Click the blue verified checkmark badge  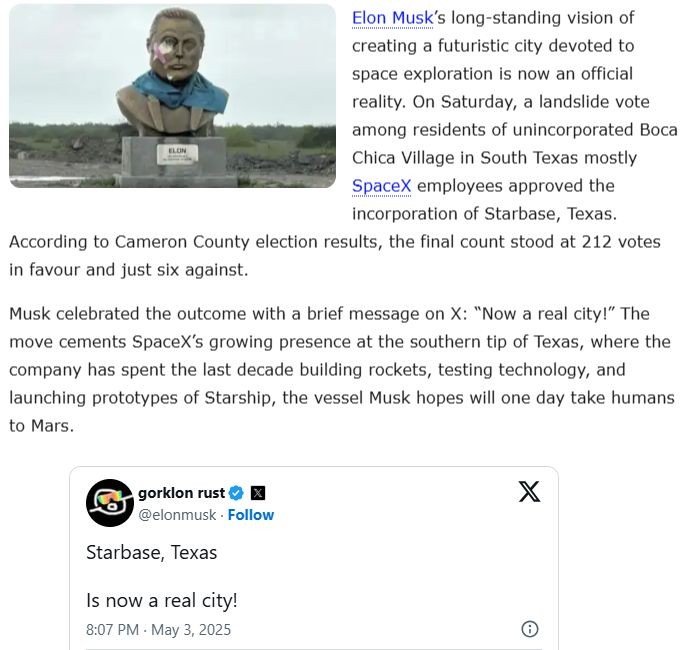[x=236, y=493]
